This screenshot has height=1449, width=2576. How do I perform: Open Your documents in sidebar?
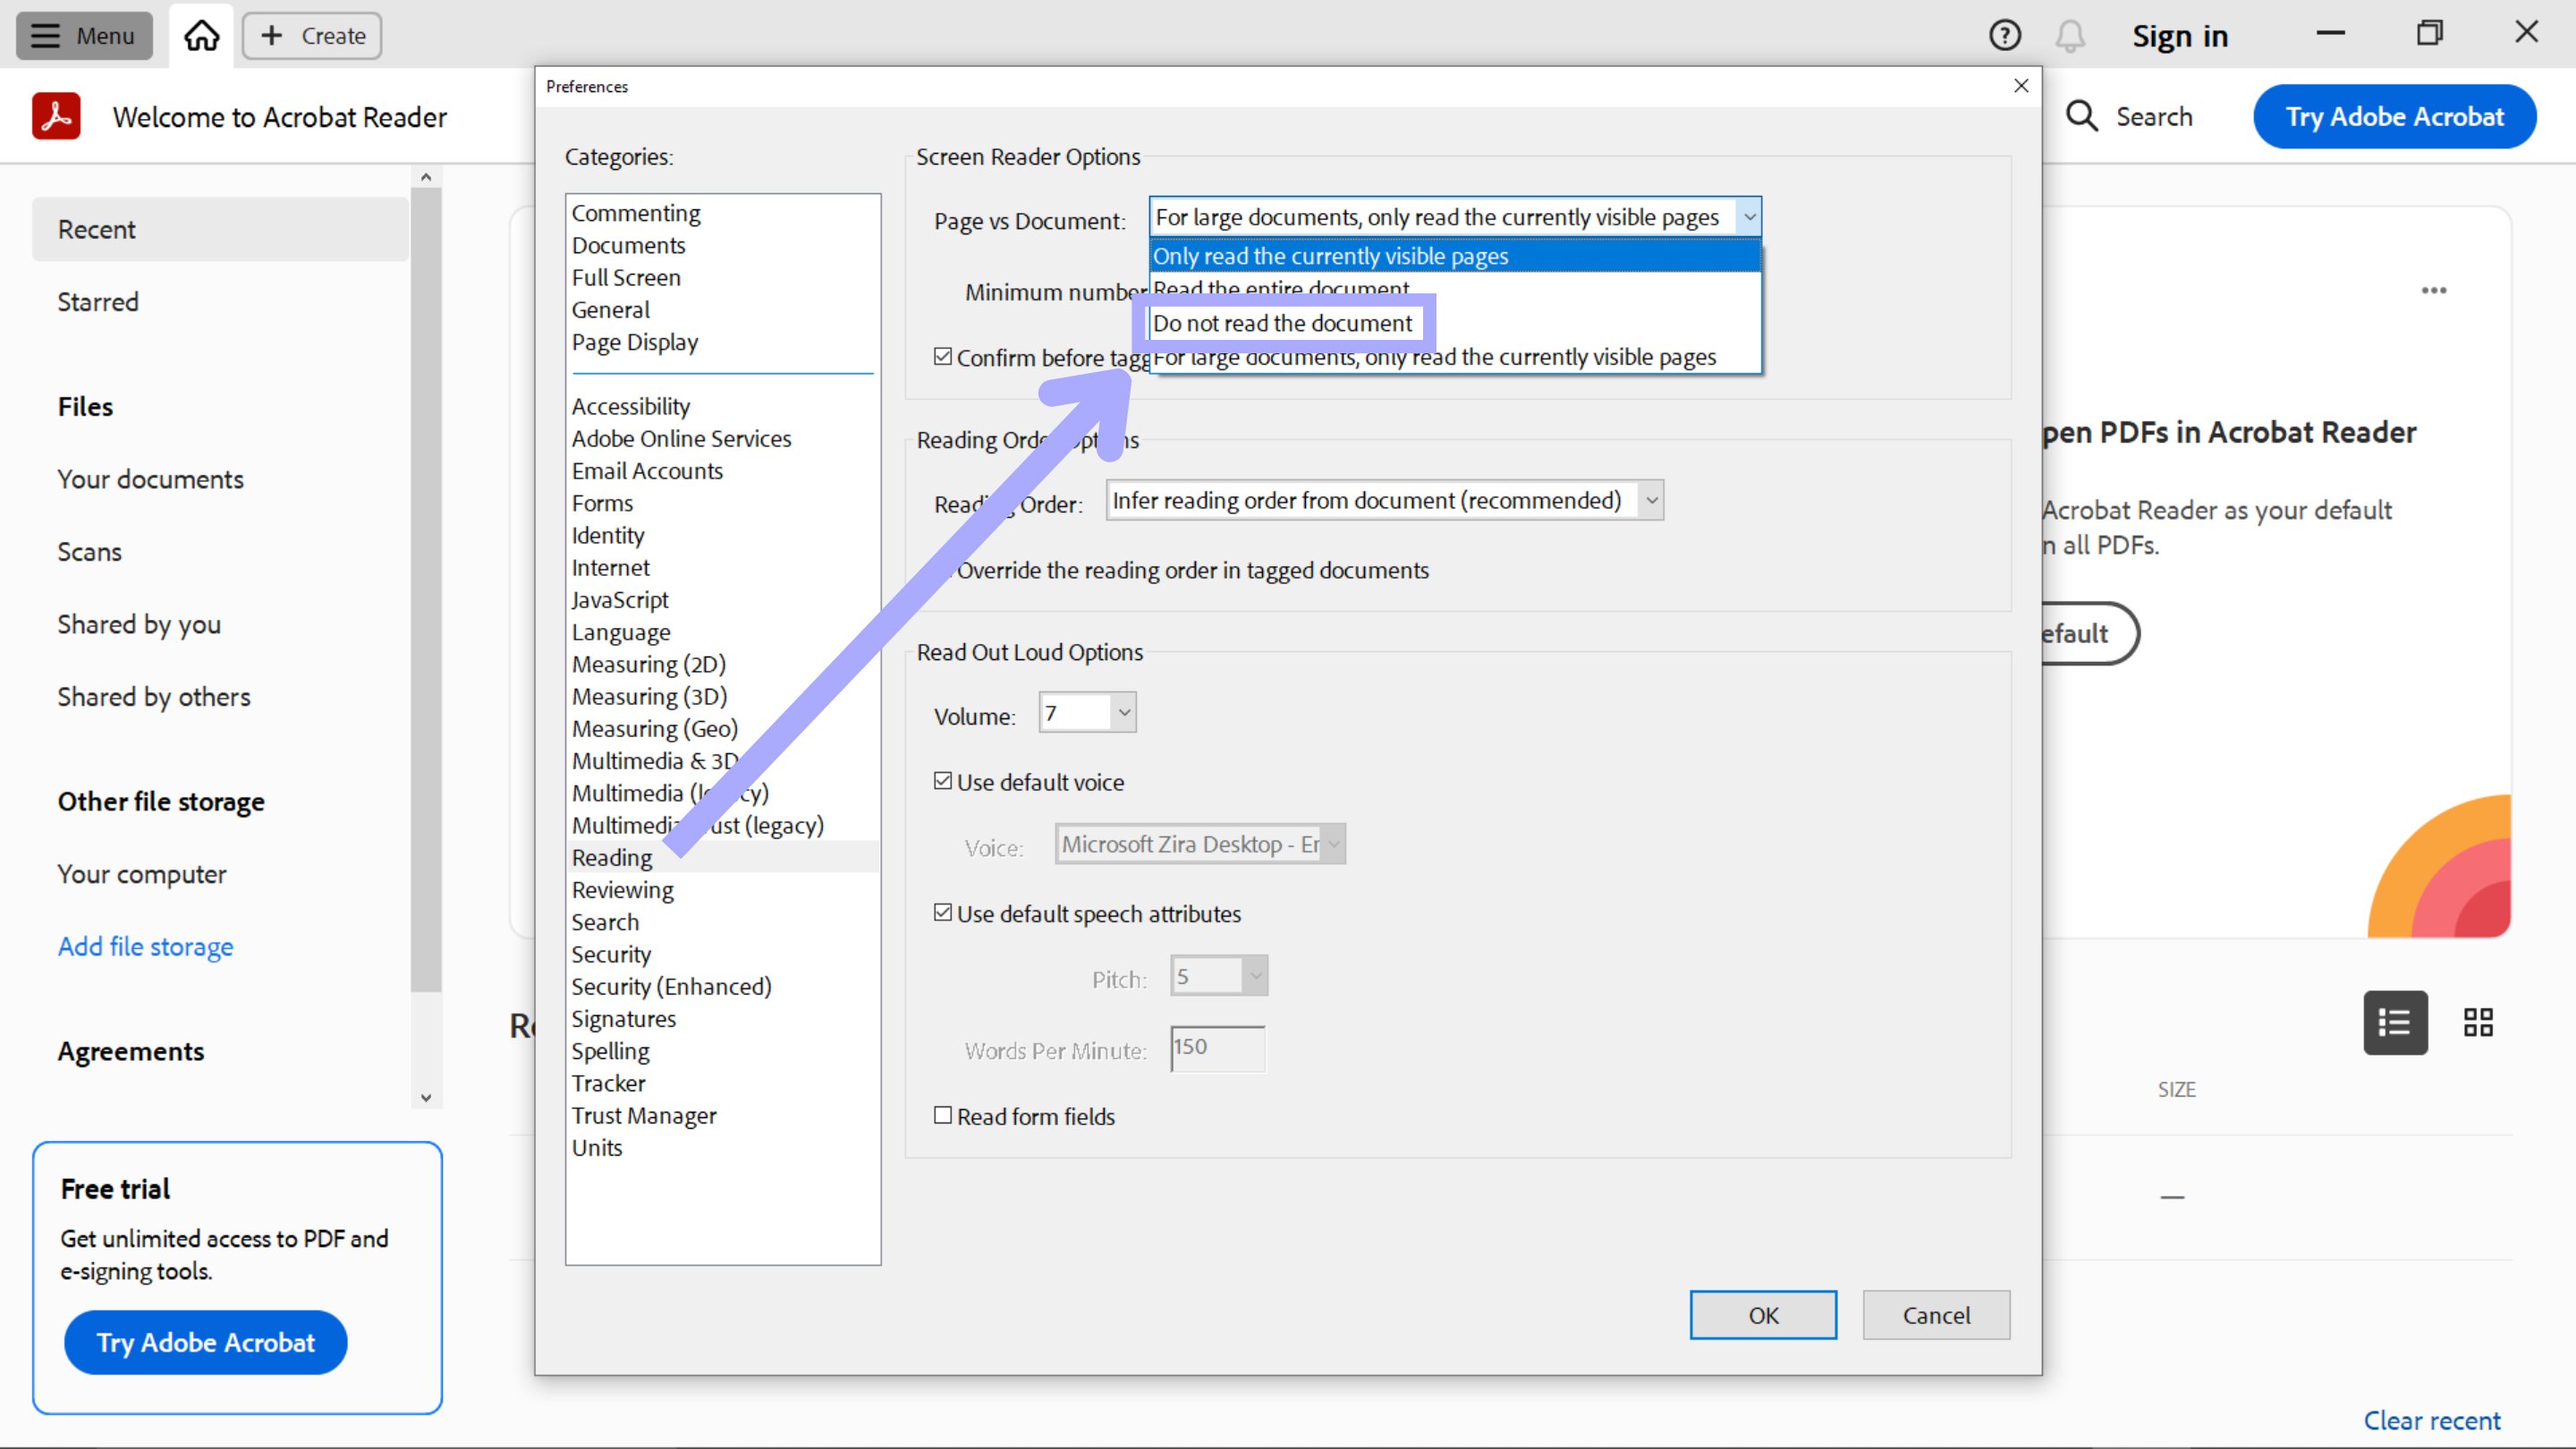pyautogui.click(x=150, y=479)
